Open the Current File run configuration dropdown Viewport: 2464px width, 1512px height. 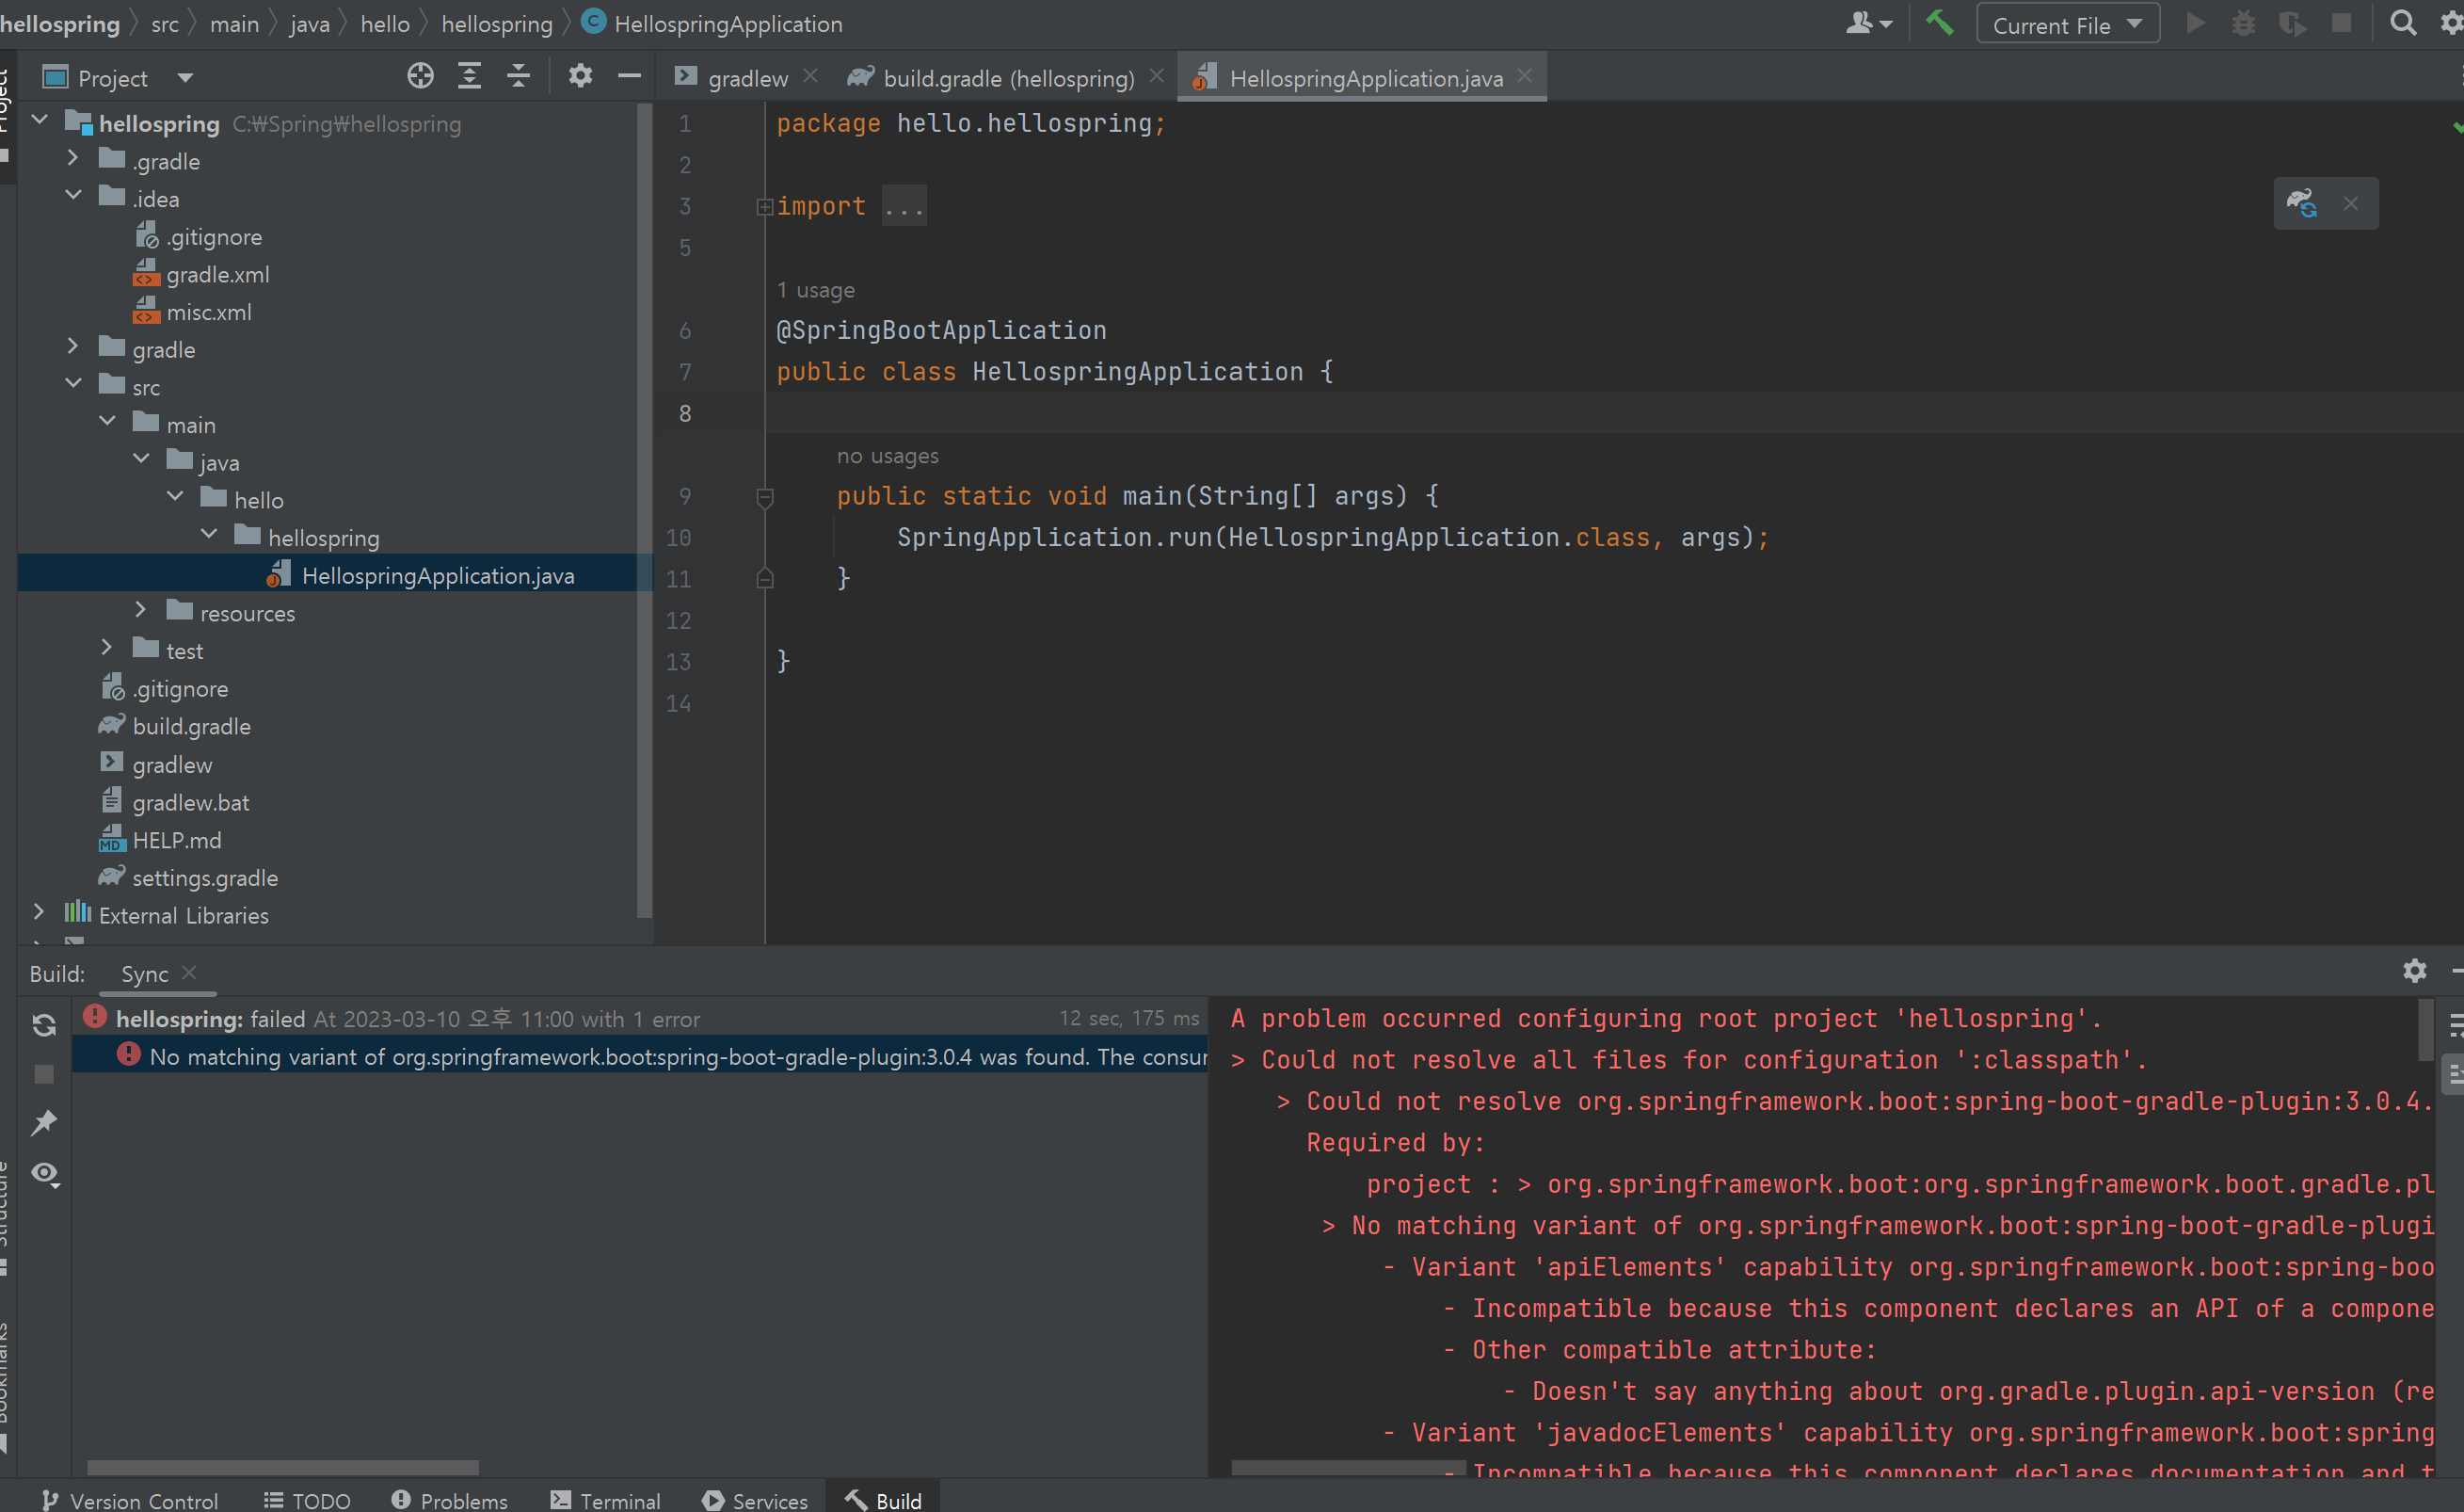tap(2067, 24)
